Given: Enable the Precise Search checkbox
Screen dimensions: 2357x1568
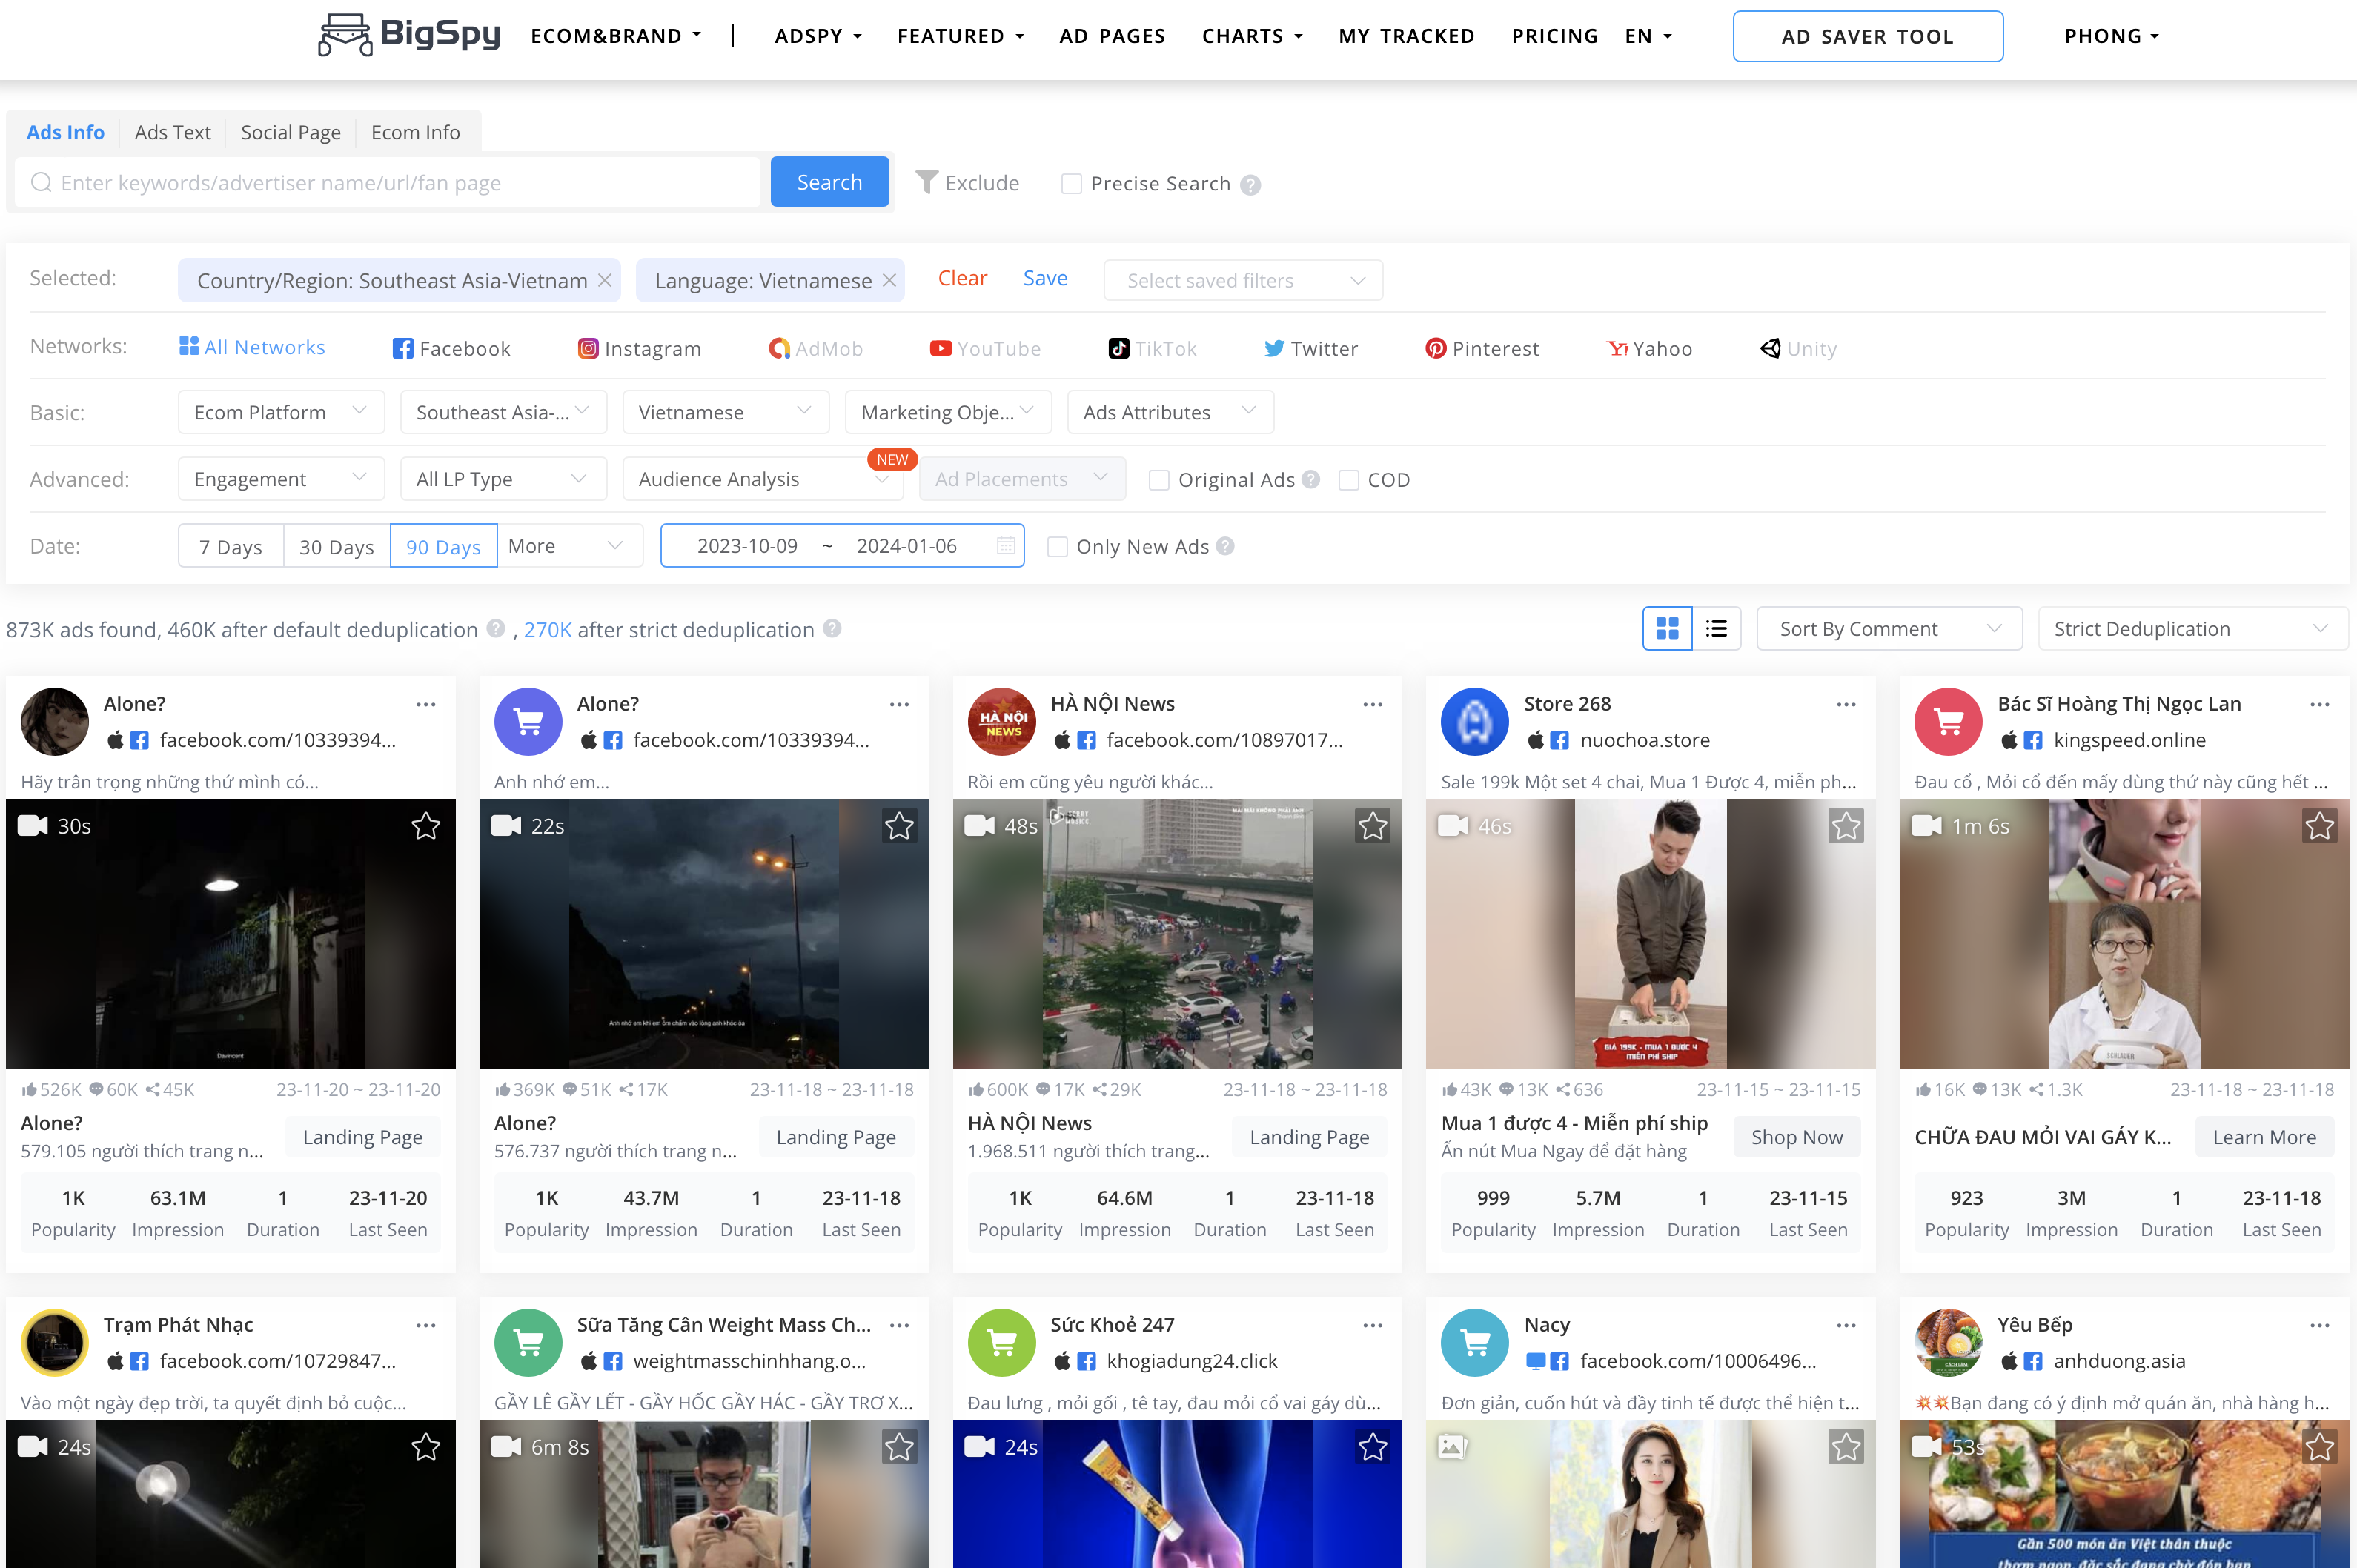Looking at the screenshot, I should [1071, 184].
